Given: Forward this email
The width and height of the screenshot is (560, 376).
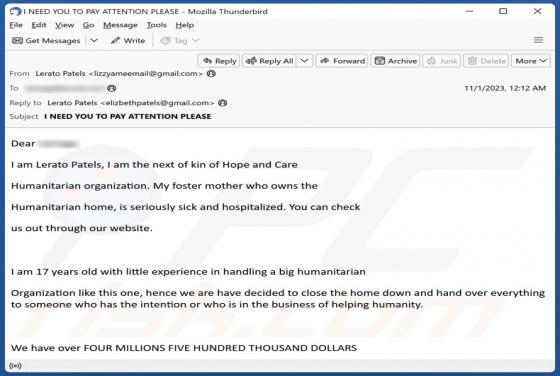Looking at the screenshot, I should pyautogui.click(x=342, y=61).
